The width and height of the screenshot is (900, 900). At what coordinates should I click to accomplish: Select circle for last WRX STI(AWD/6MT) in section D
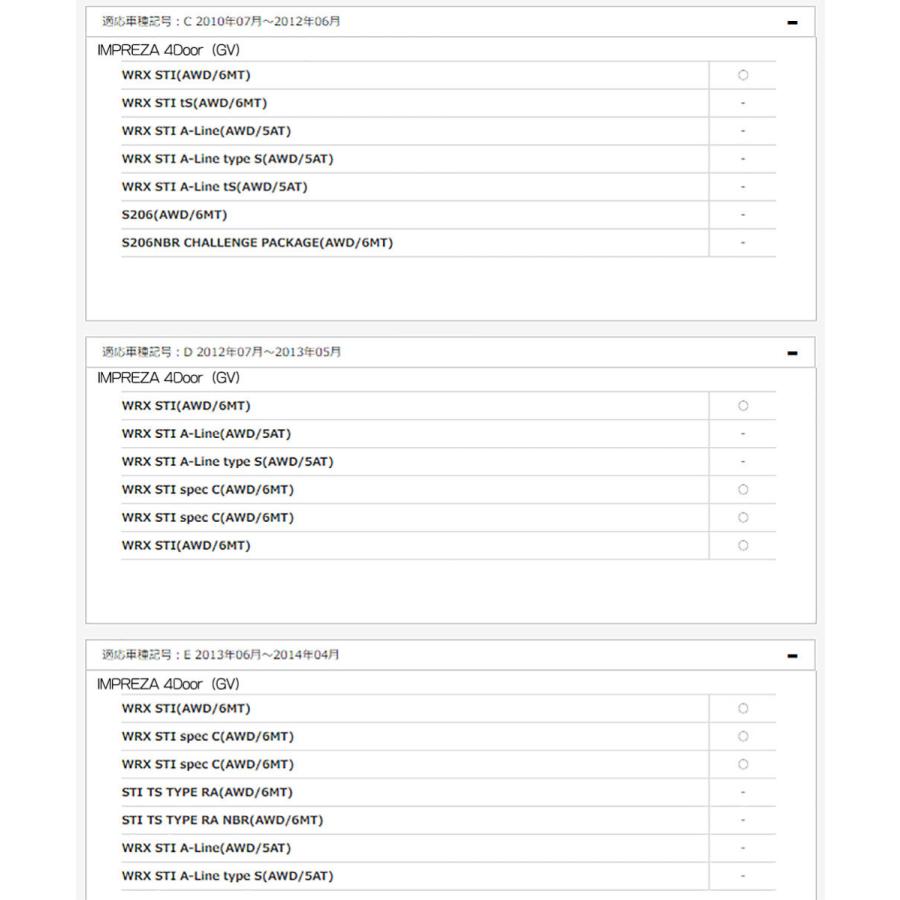pos(743,545)
